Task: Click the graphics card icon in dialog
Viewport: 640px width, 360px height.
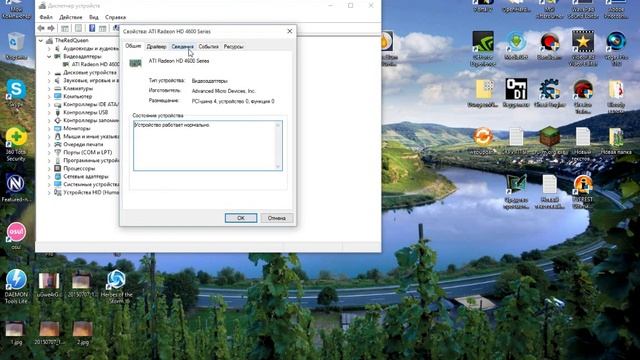Action: pos(135,63)
